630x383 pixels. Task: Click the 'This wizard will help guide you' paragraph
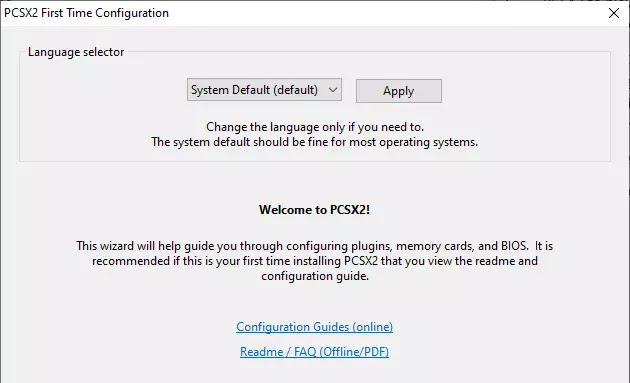[315, 261]
